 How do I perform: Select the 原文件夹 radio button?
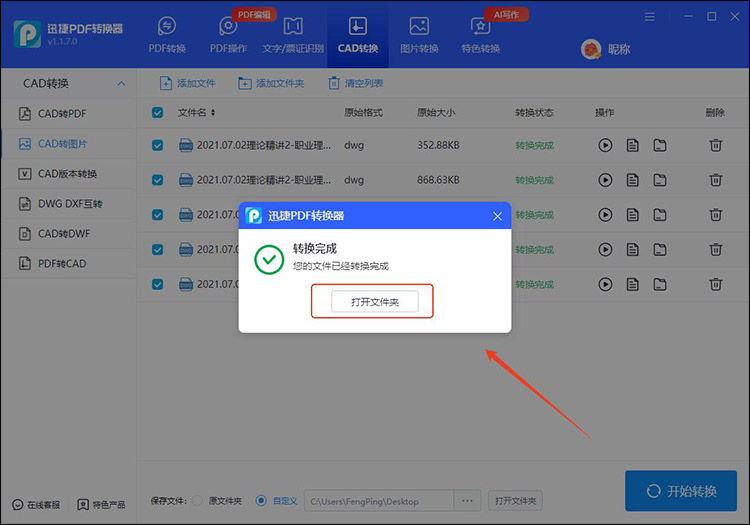click(x=197, y=501)
